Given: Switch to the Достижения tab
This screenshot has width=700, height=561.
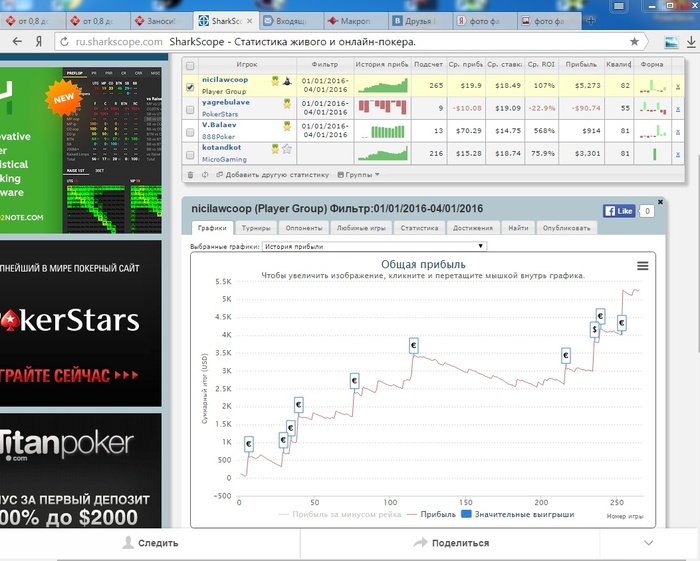Looking at the screenshot, I should click(473, 228).
